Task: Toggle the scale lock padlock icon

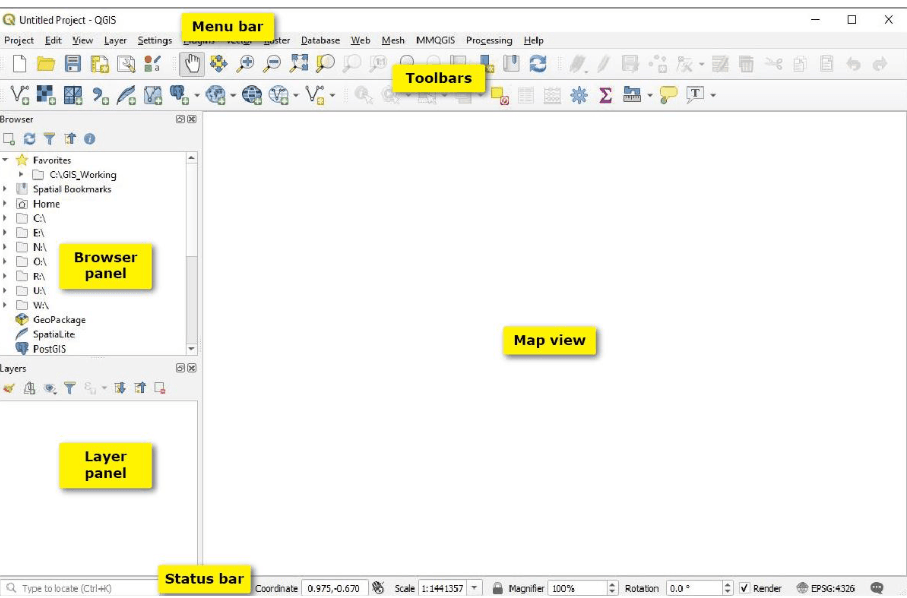Action: 497,588
